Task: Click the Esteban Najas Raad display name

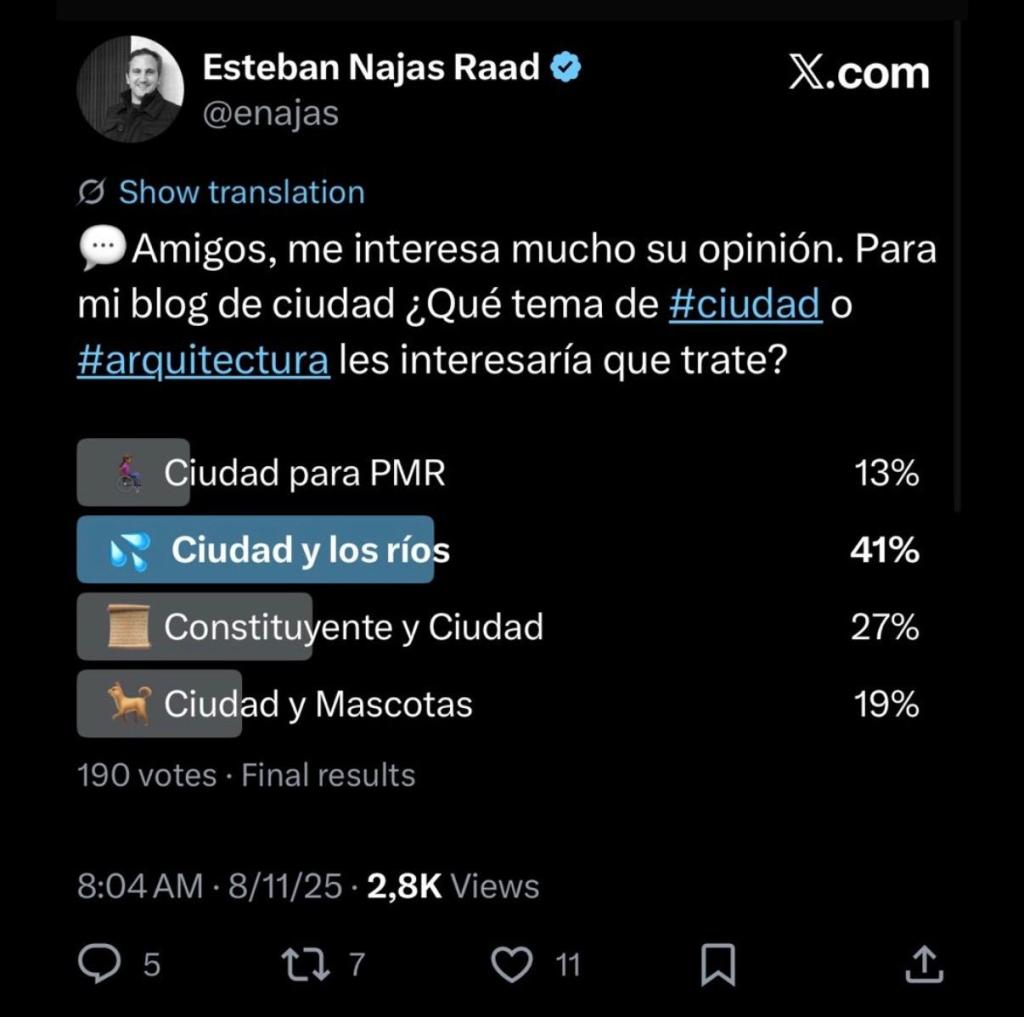Action: (371, 68)
